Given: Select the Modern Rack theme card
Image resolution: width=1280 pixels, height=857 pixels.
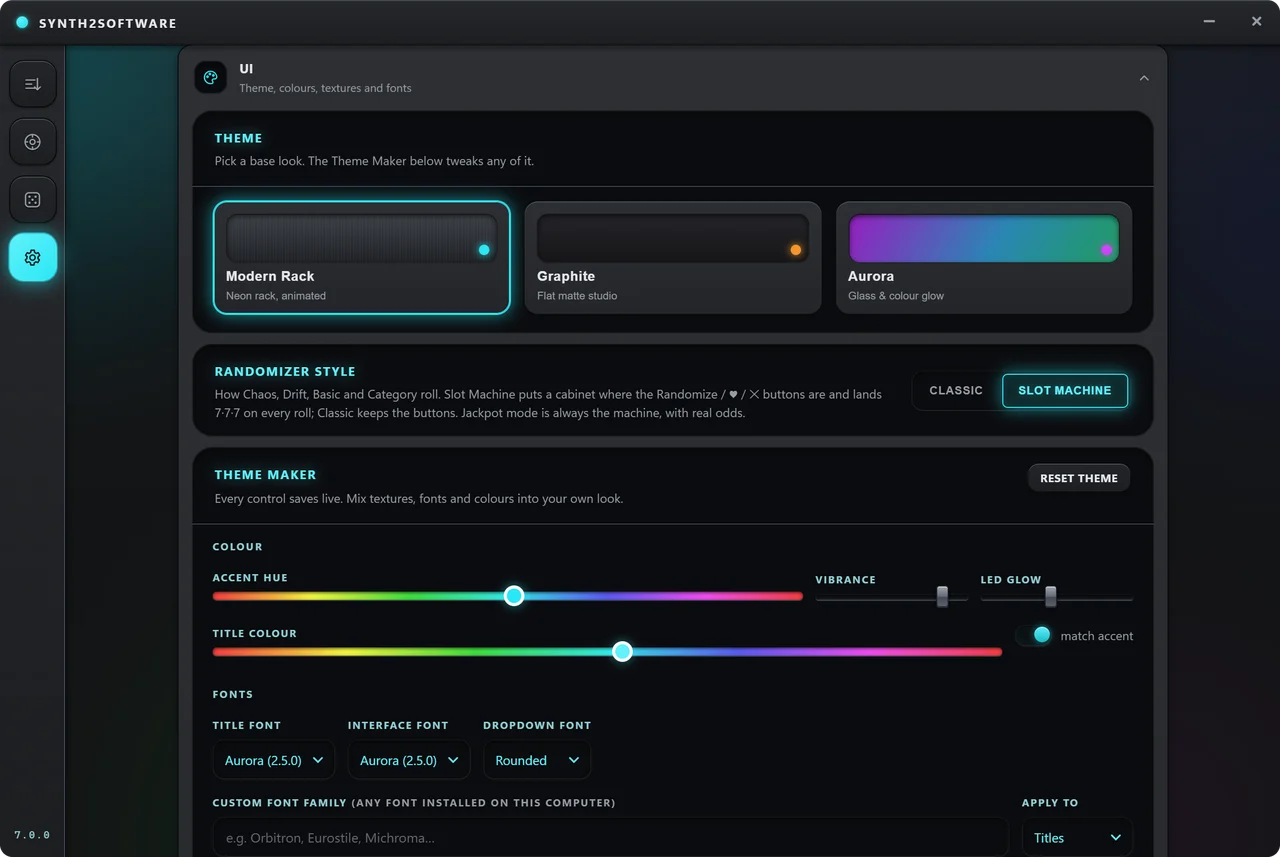Looking at the screenshot, I should [x=362, y=258].
